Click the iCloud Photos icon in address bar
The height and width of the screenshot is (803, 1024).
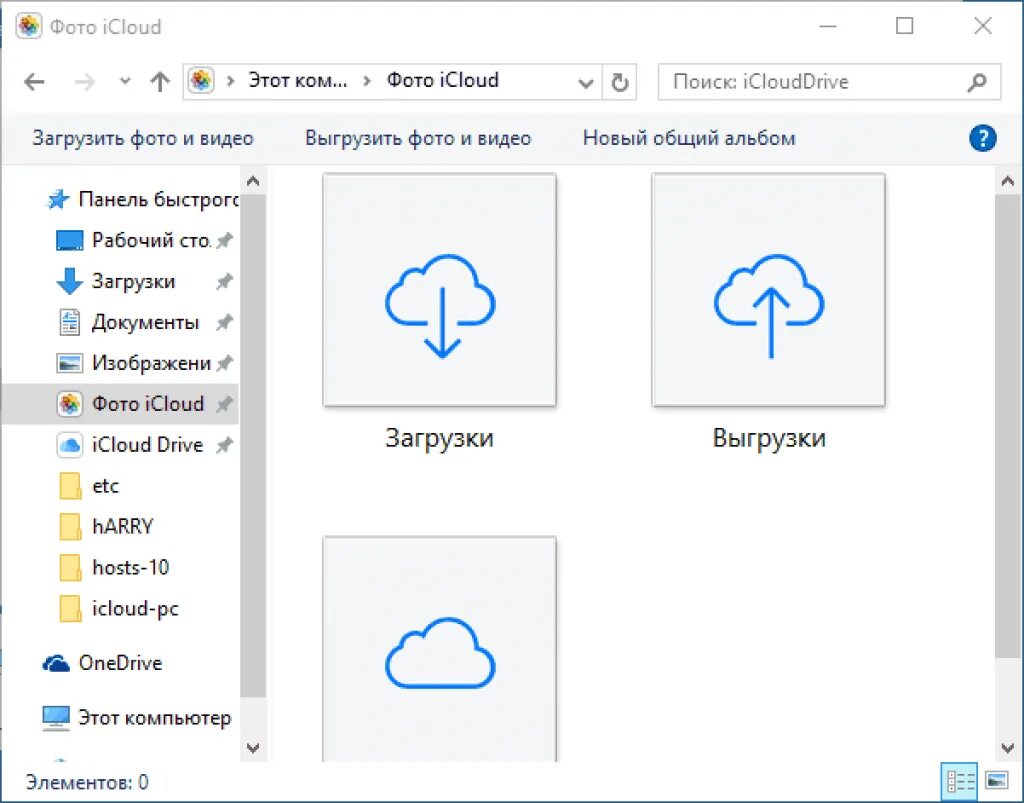[201, 81]
